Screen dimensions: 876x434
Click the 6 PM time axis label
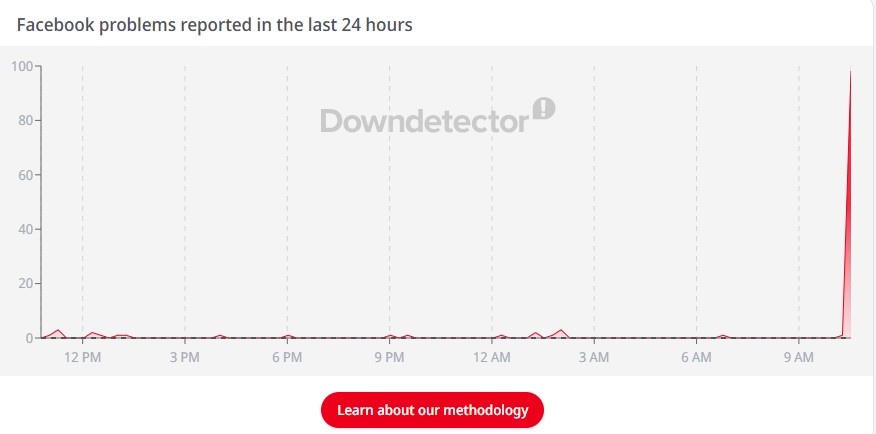coord(287,357)
